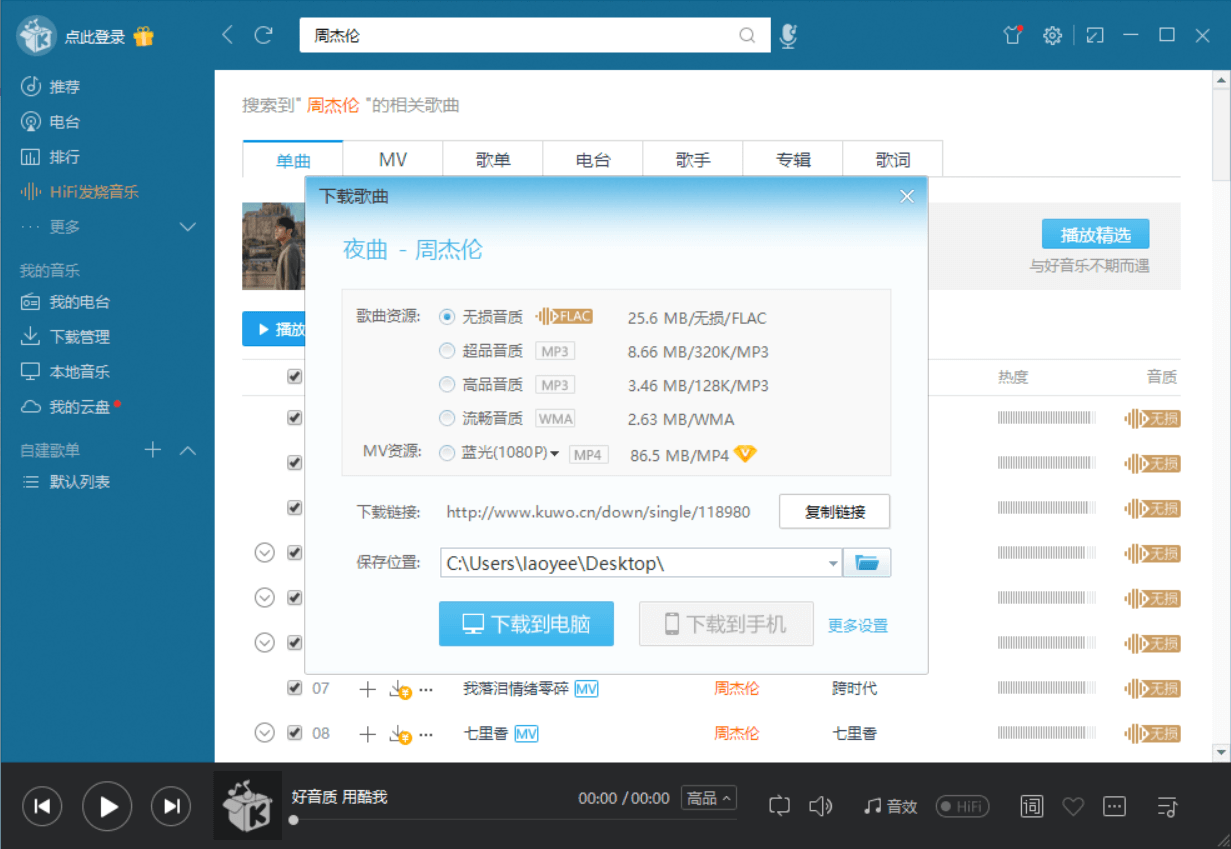
Task: Click the 下载到电脑 button
Action: [x=526, y=625]
